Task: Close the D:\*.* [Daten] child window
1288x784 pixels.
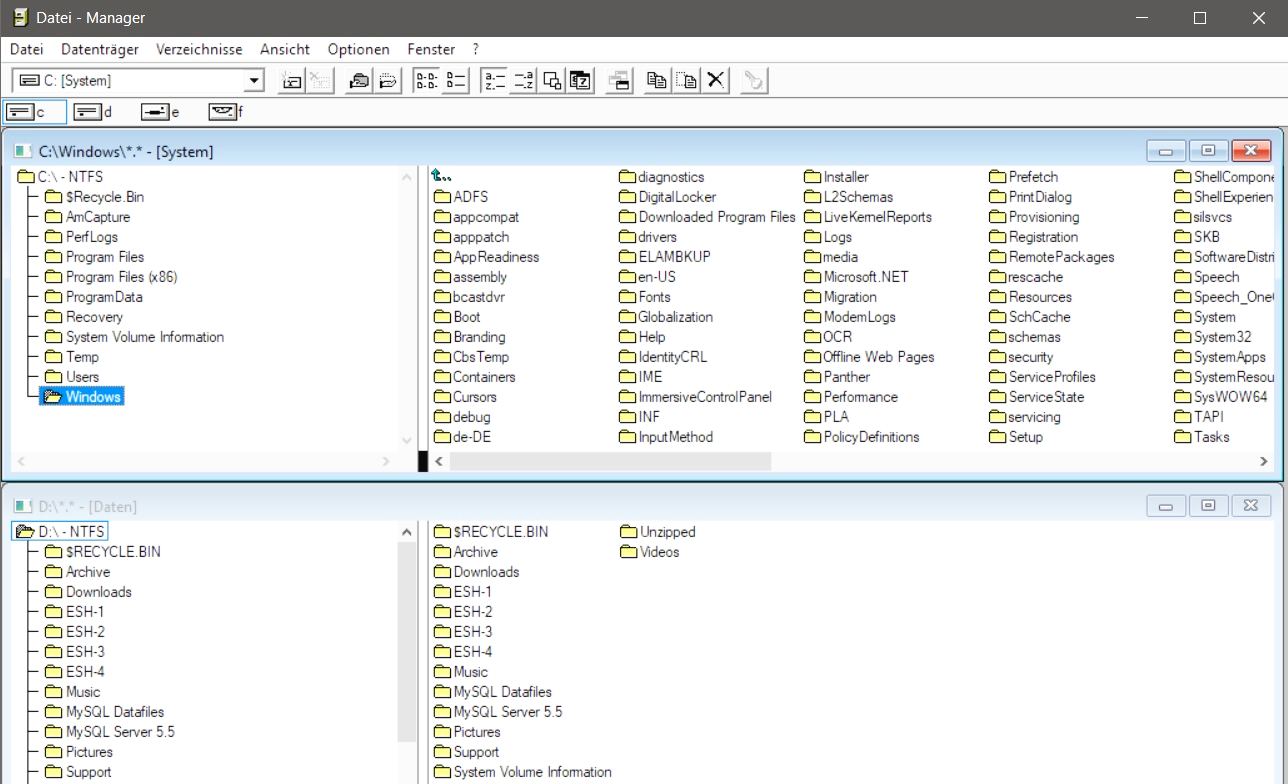Action: [1251, 506]
